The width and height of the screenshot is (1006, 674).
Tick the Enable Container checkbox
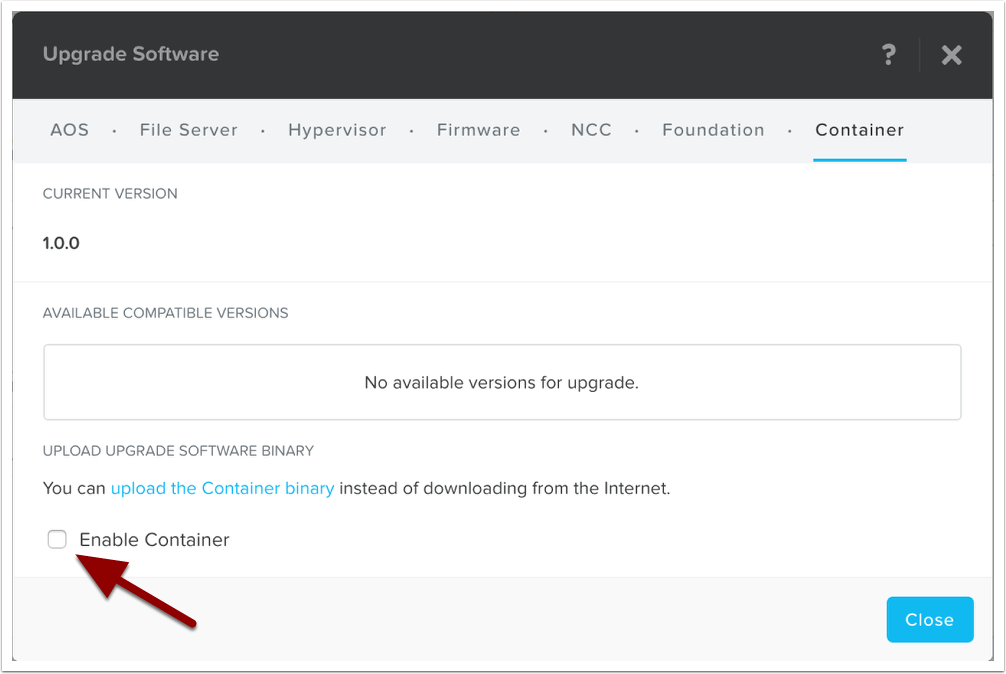pyautogui.click(x=57, y=540)
